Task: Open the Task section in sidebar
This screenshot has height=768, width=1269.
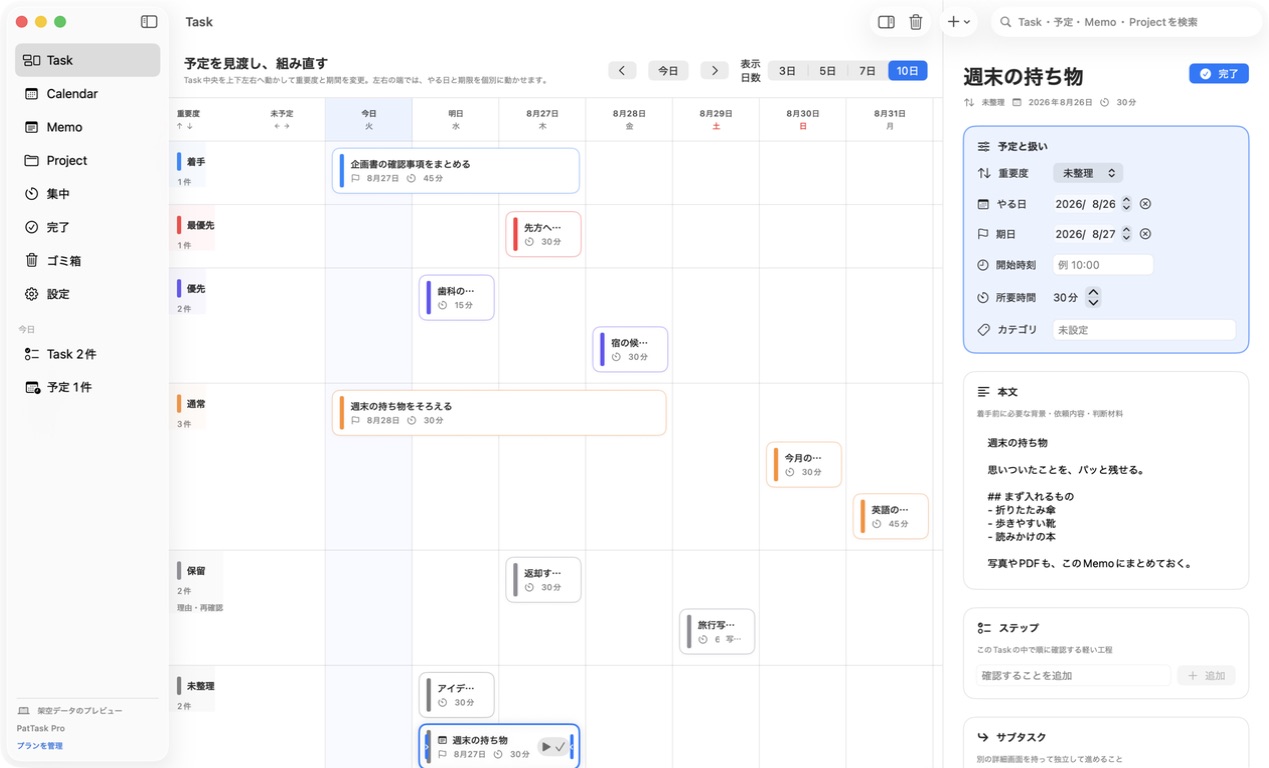Action: click(x=88, y=60)
